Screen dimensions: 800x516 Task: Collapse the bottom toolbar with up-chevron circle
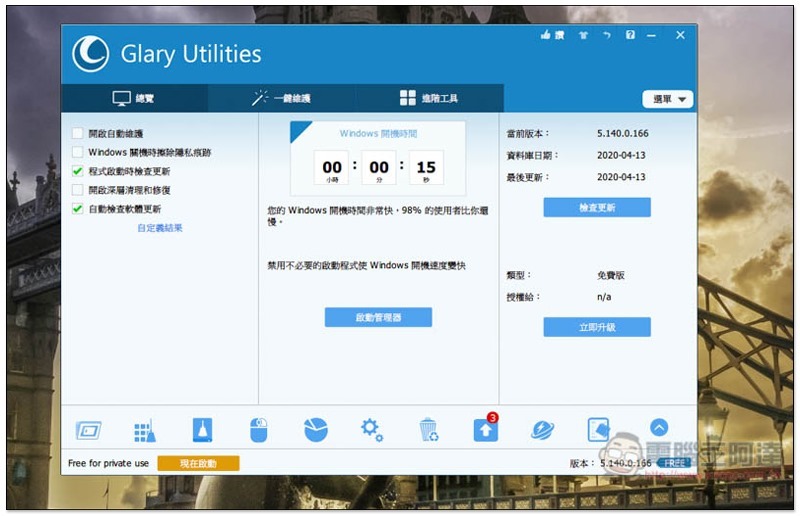(x=659, y=427)
